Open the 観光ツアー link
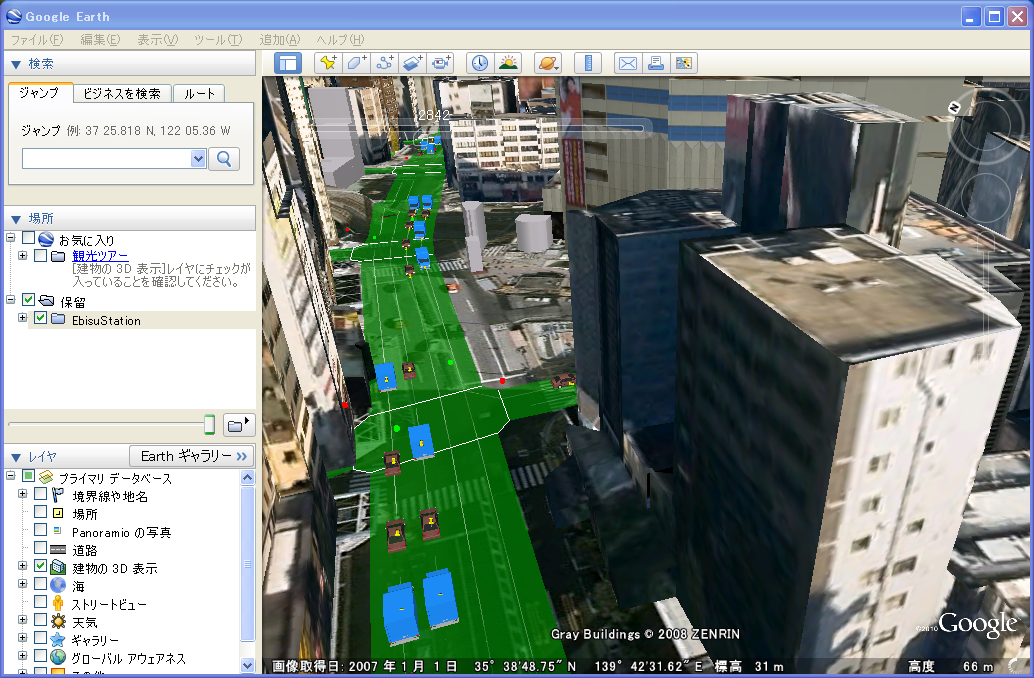 pos(100,256)
